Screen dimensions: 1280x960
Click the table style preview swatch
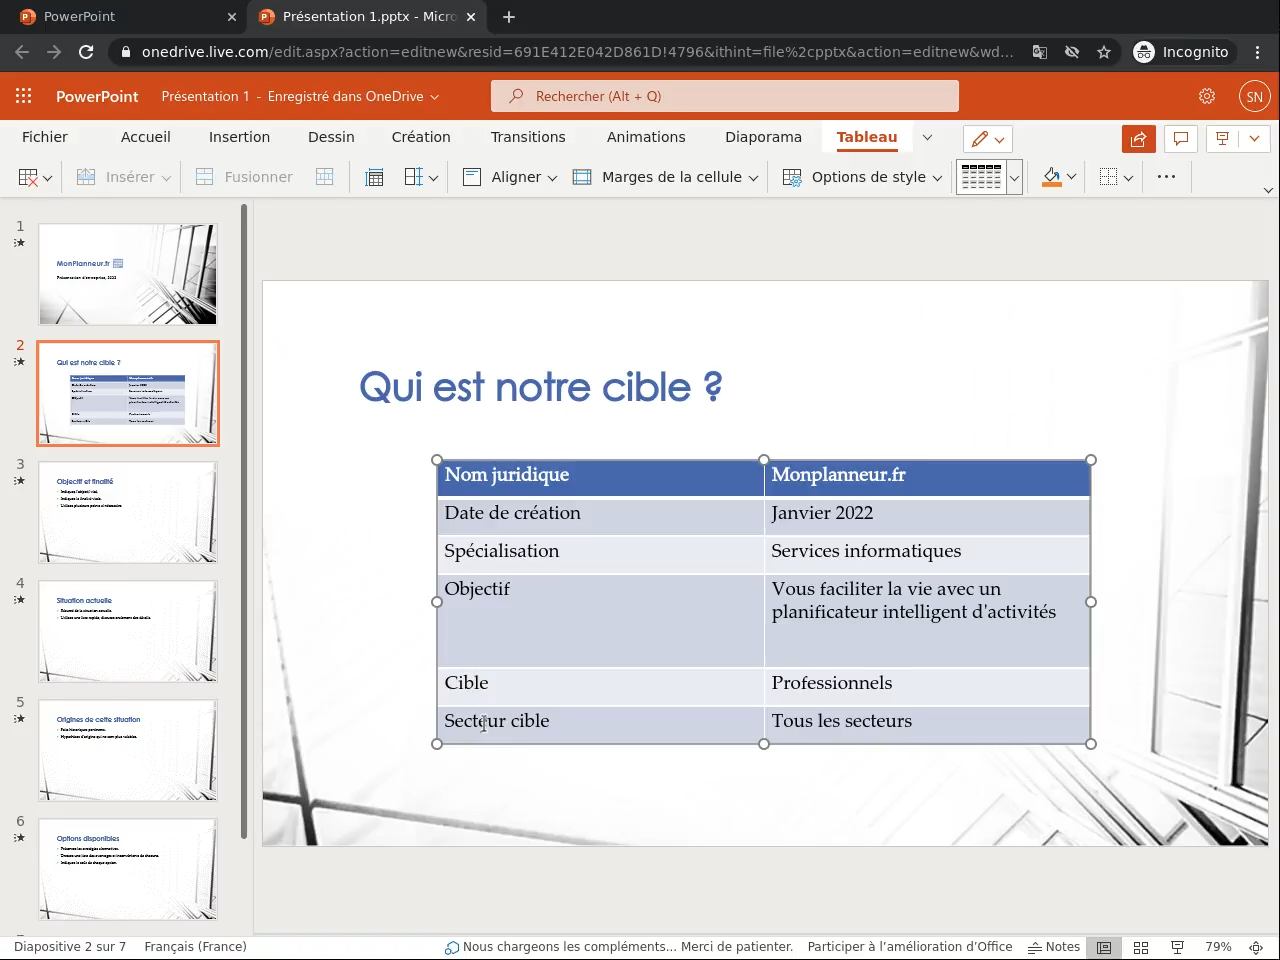[x=981, y=177]
